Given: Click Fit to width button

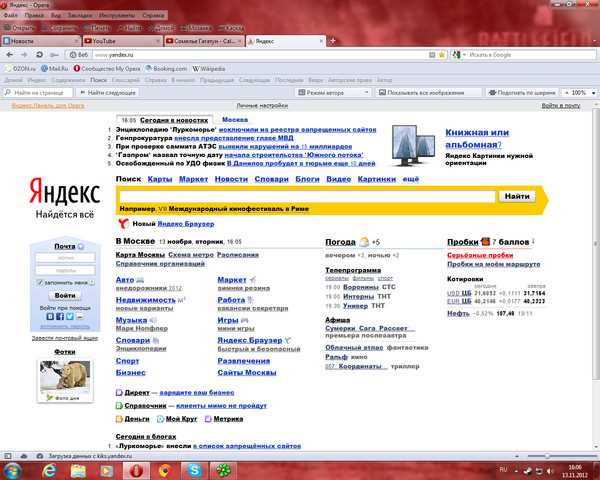Looking at the screenshot, I should point(522,93).
